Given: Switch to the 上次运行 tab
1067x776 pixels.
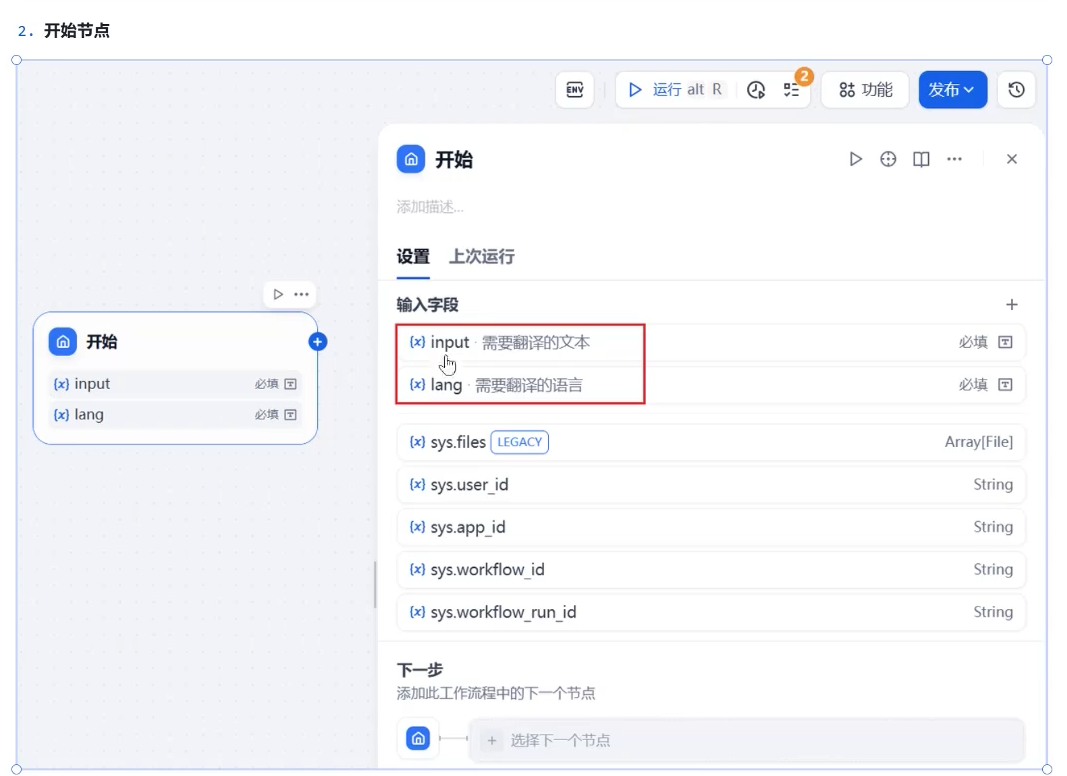Looking at the screenshot, I should point(482,257).
